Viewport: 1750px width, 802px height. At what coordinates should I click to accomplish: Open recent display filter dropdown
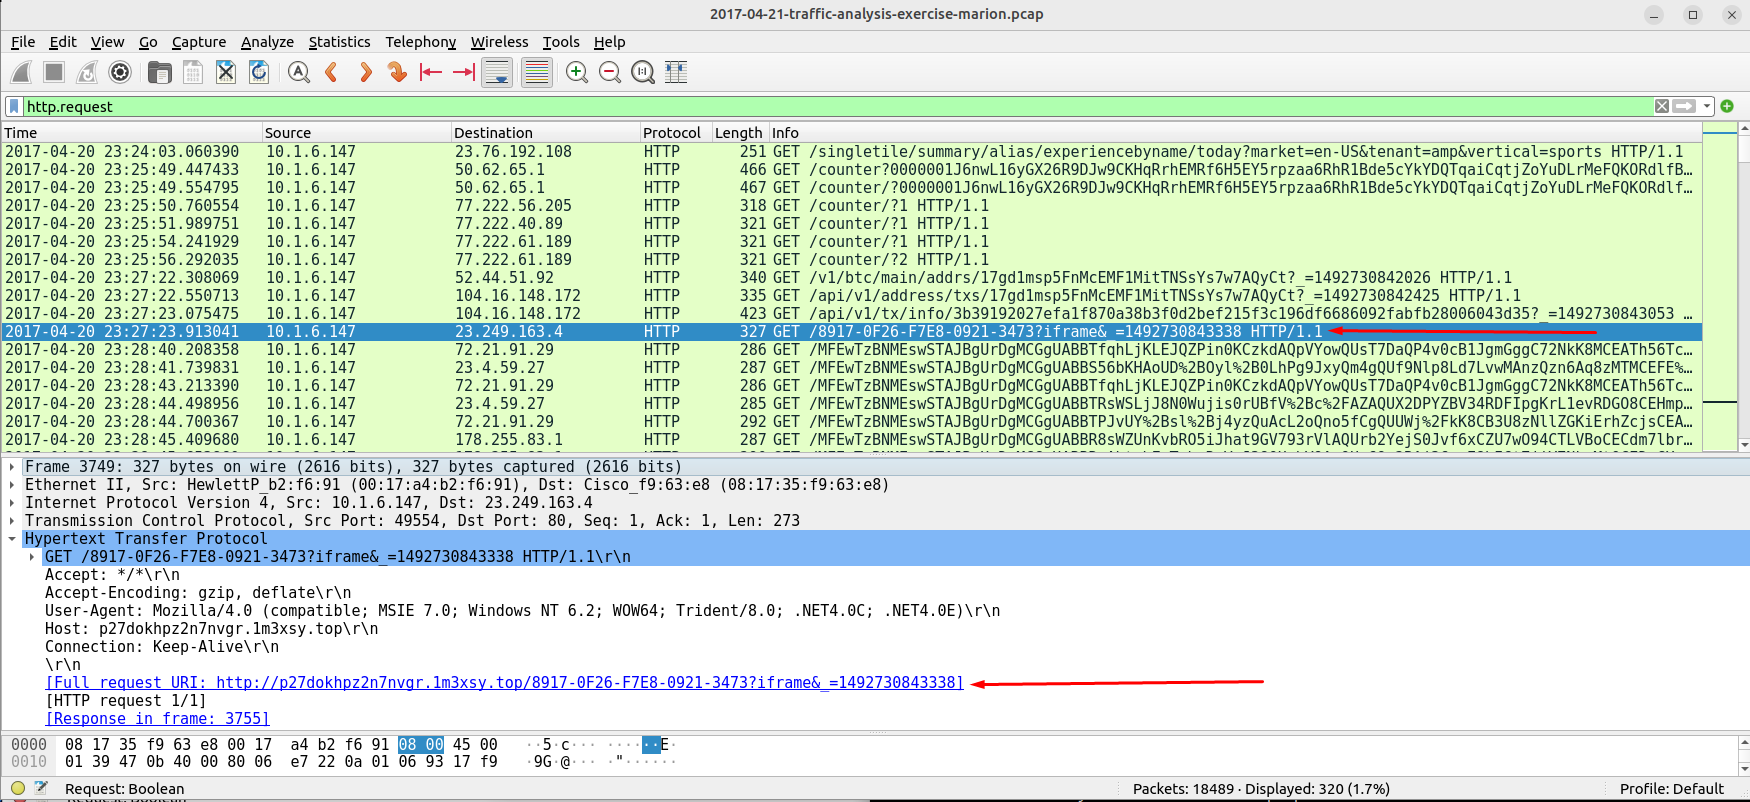(1707, 106)
